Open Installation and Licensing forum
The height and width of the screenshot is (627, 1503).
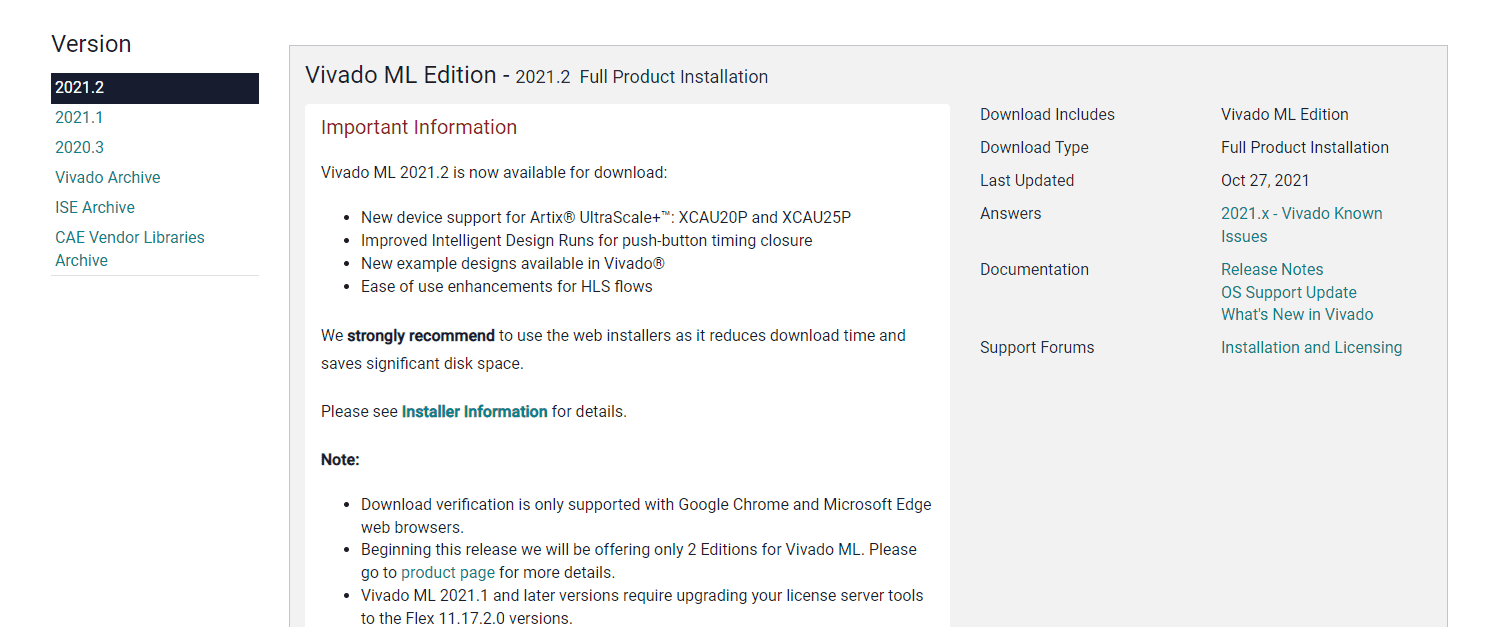coord(1311,348)
